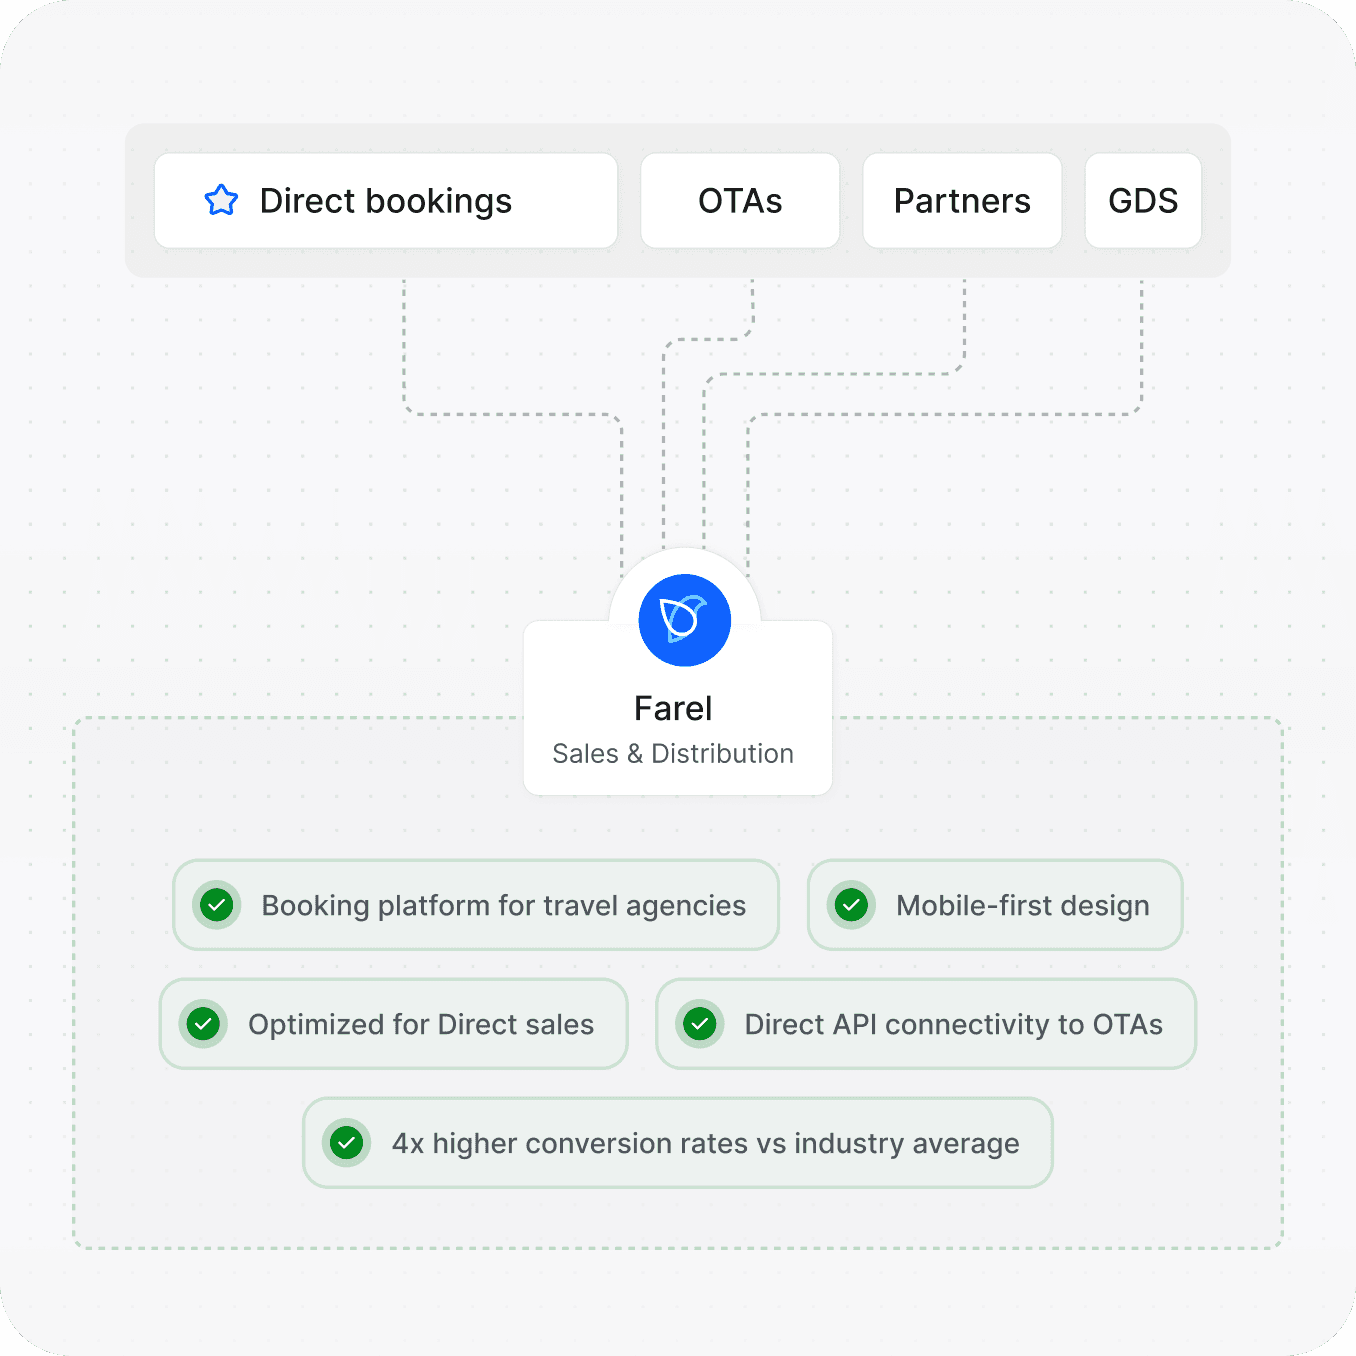Click checkmark icon next to Direct API connectivity

(700, 1024)
